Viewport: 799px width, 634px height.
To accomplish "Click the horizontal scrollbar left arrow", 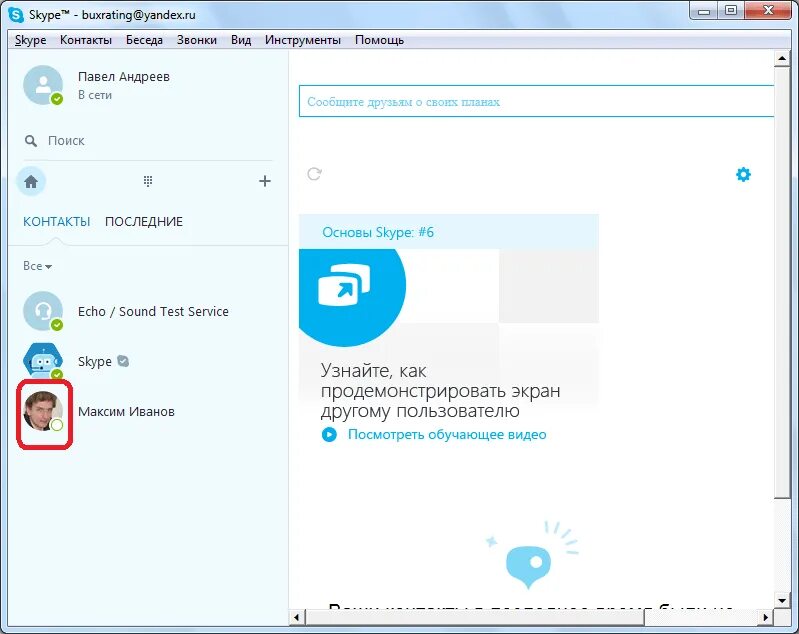I will pos(297,617).
